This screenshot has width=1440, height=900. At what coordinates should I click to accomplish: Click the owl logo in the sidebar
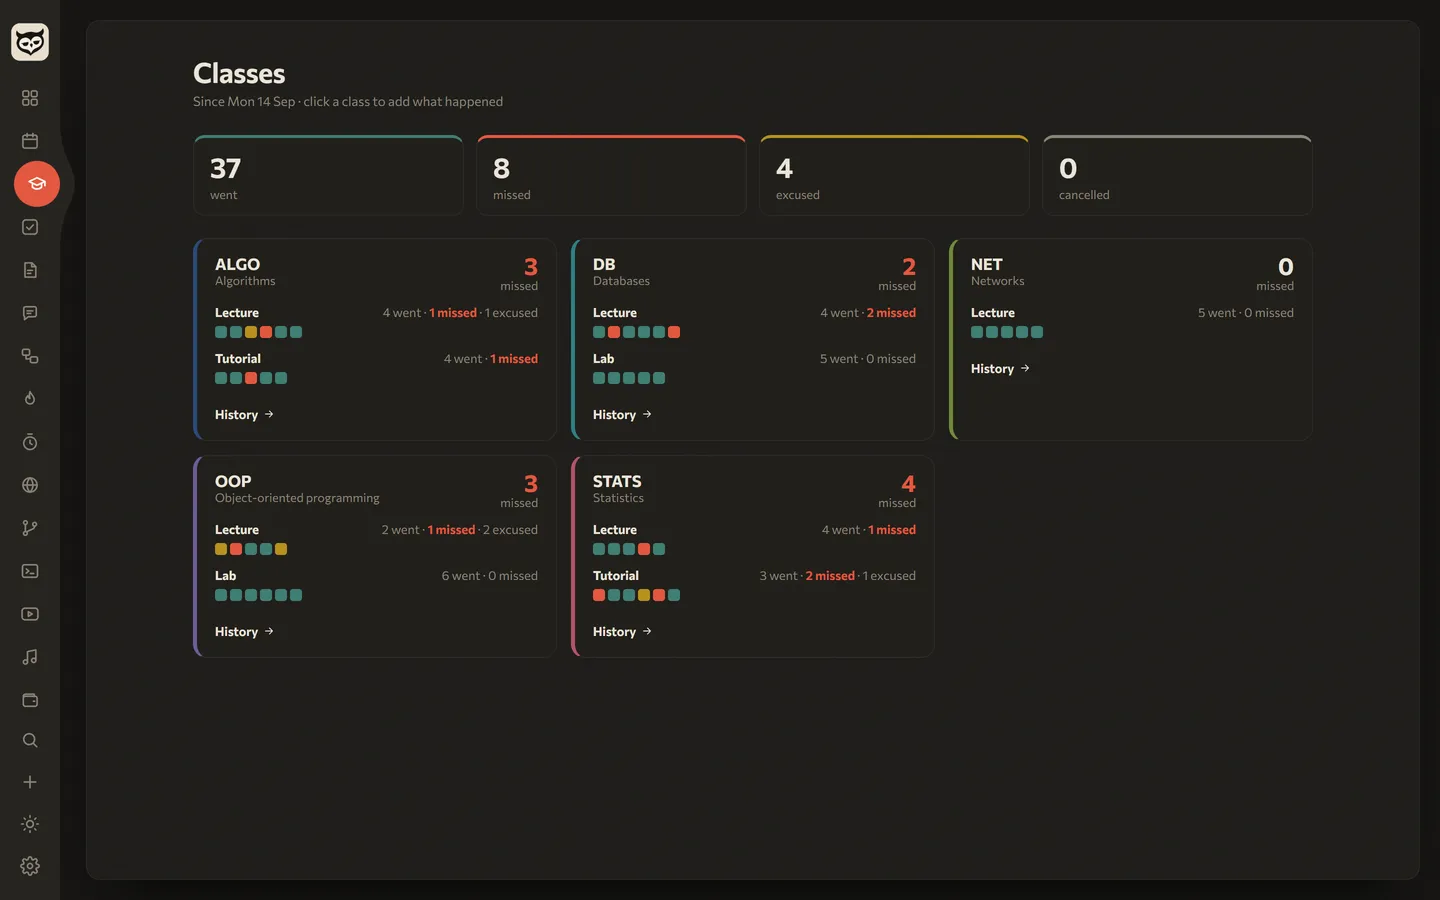[x=30, y=42]
